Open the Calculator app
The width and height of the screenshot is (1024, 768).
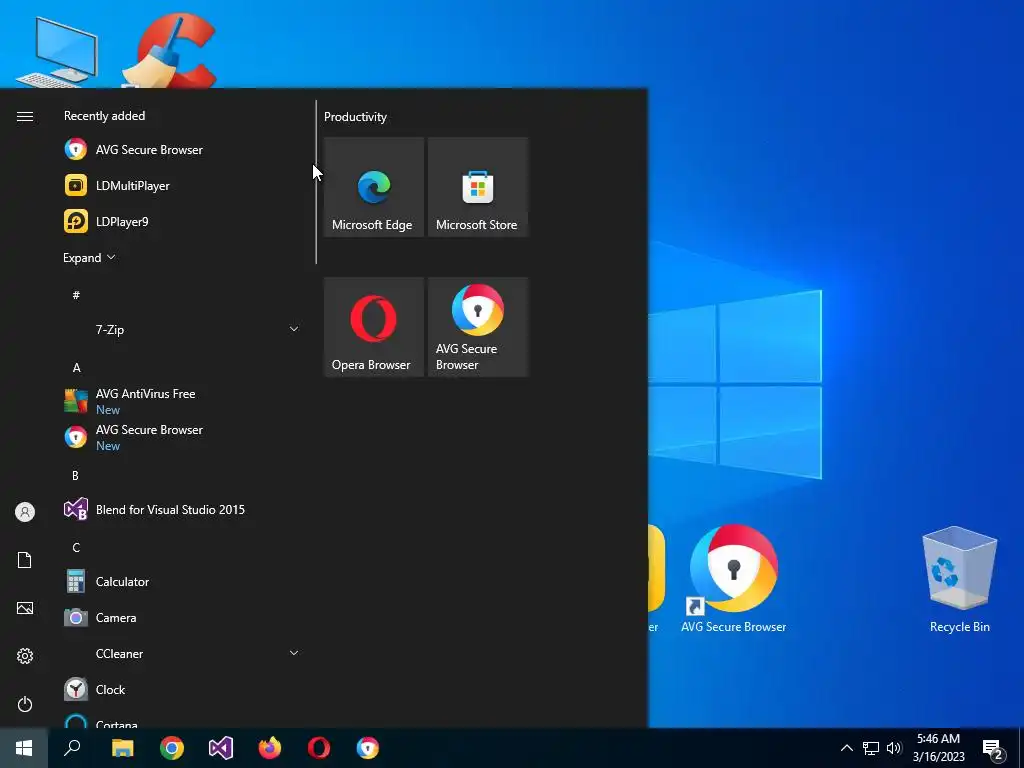183,581
